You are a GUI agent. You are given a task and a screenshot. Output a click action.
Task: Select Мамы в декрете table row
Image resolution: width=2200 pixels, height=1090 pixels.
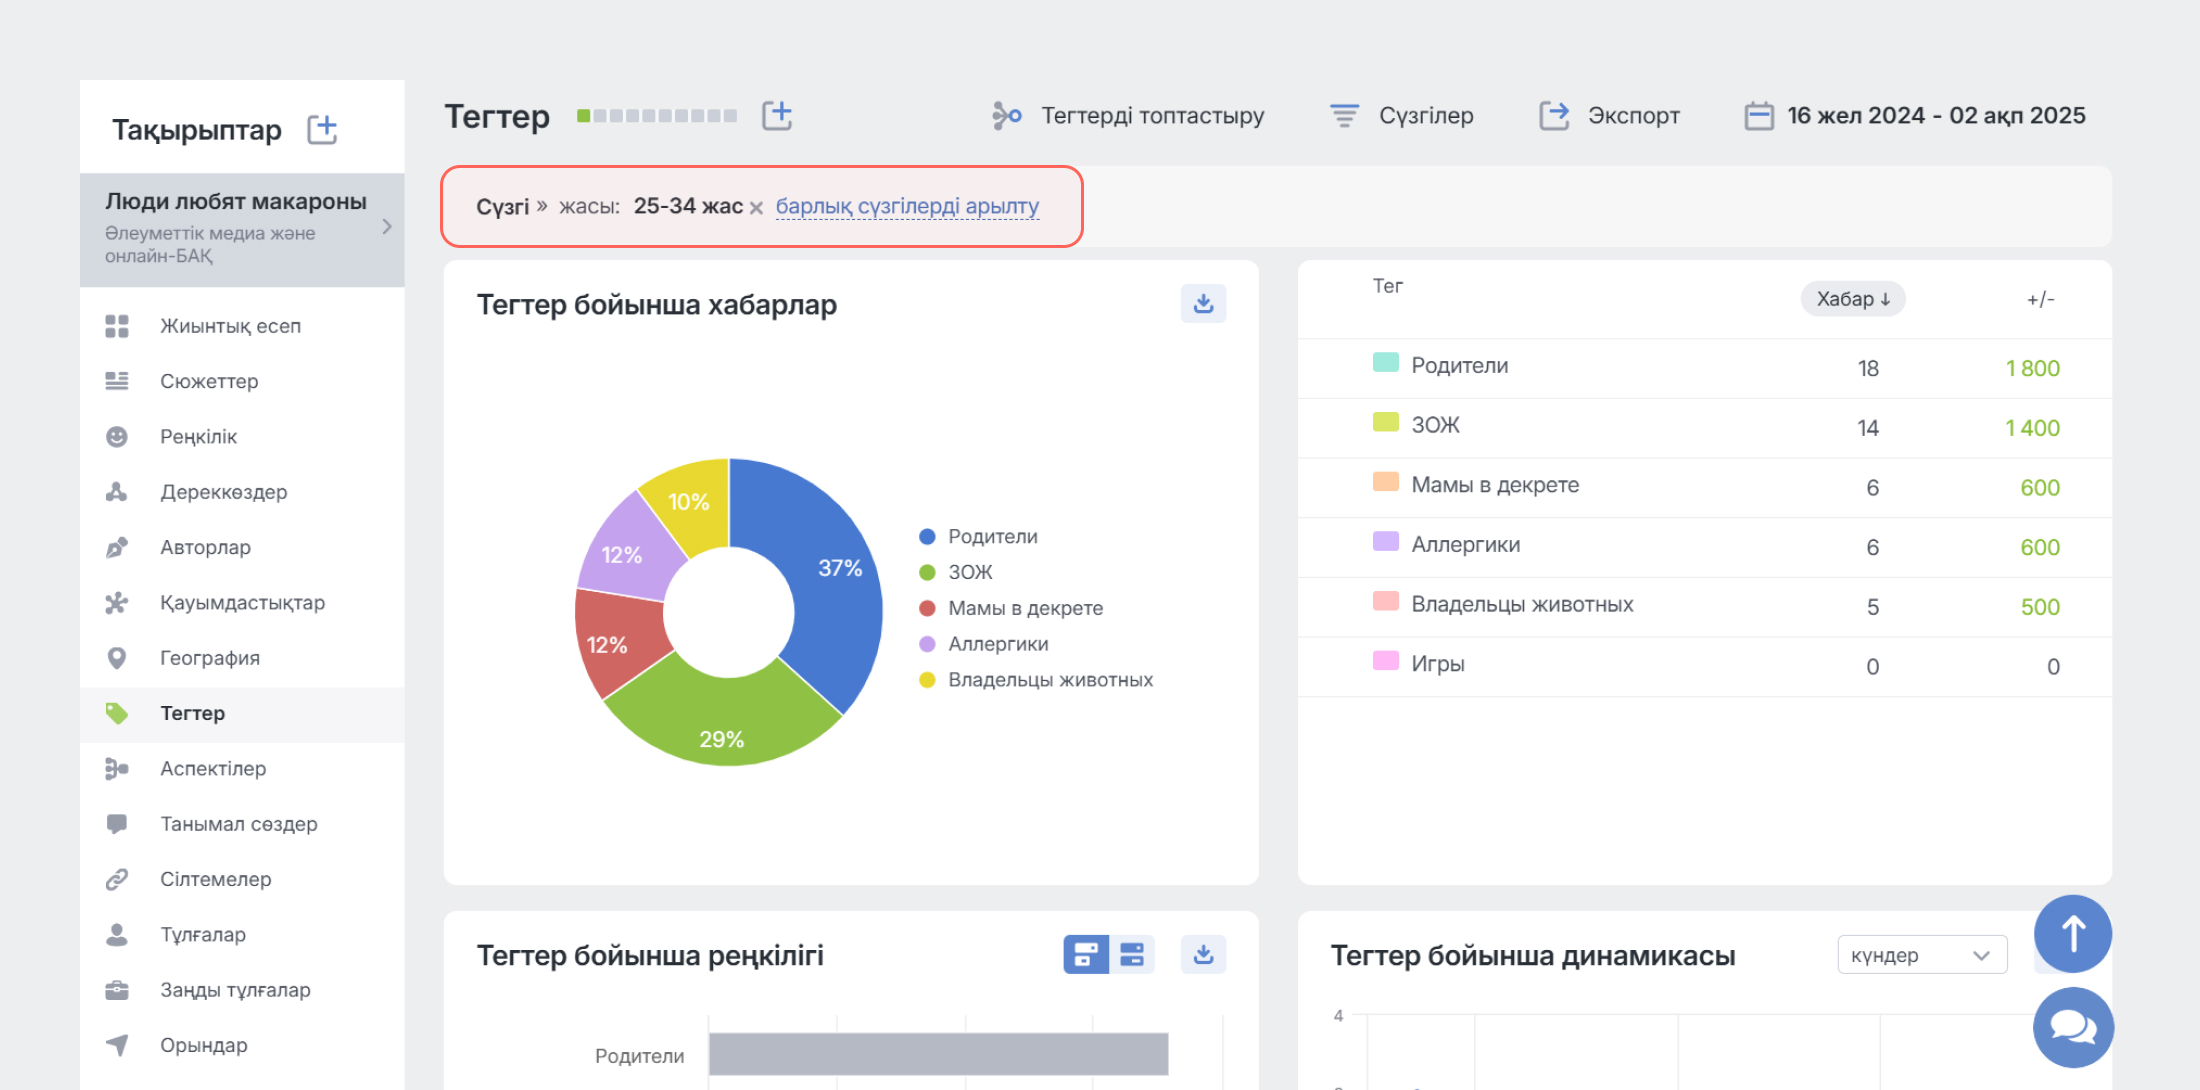click(1704, 487)
